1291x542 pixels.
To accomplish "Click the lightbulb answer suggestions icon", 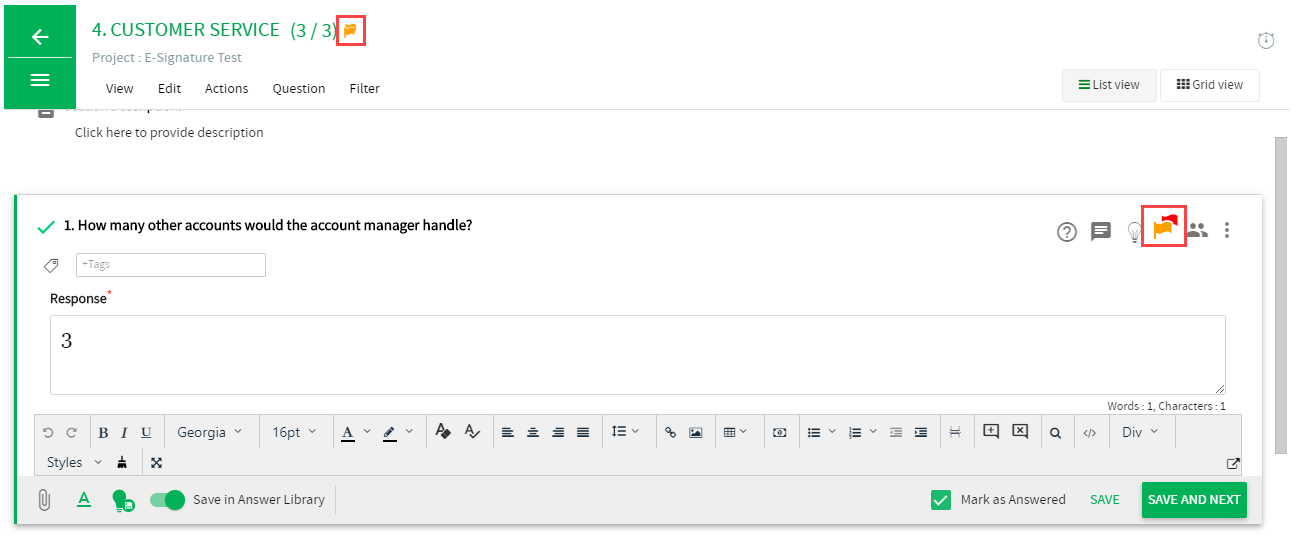I will (1134, 232).
